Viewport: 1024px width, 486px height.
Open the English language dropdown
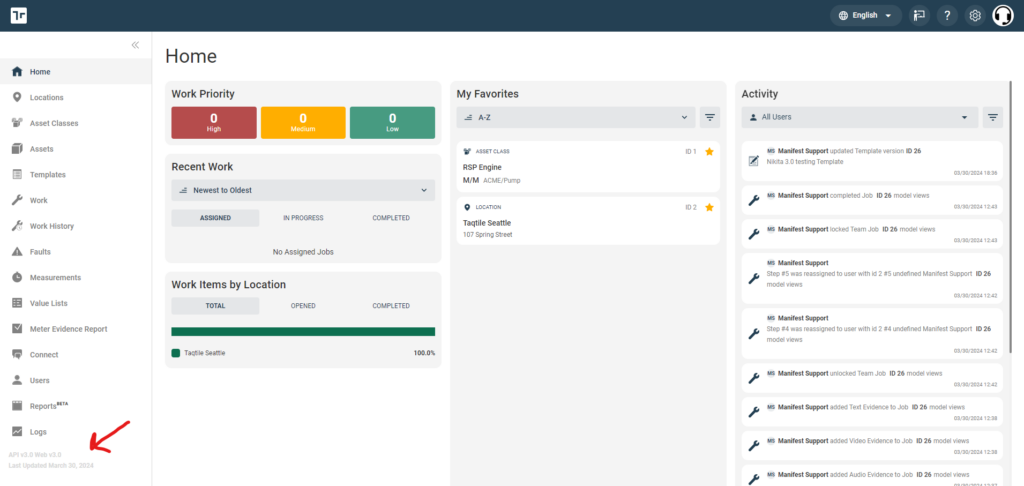866,15
